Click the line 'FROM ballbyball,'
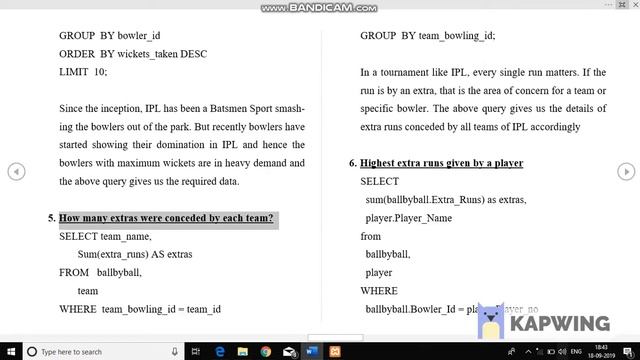Image resolution: width=640 pixels, height=360 pixels. click(x=100, y=273)
